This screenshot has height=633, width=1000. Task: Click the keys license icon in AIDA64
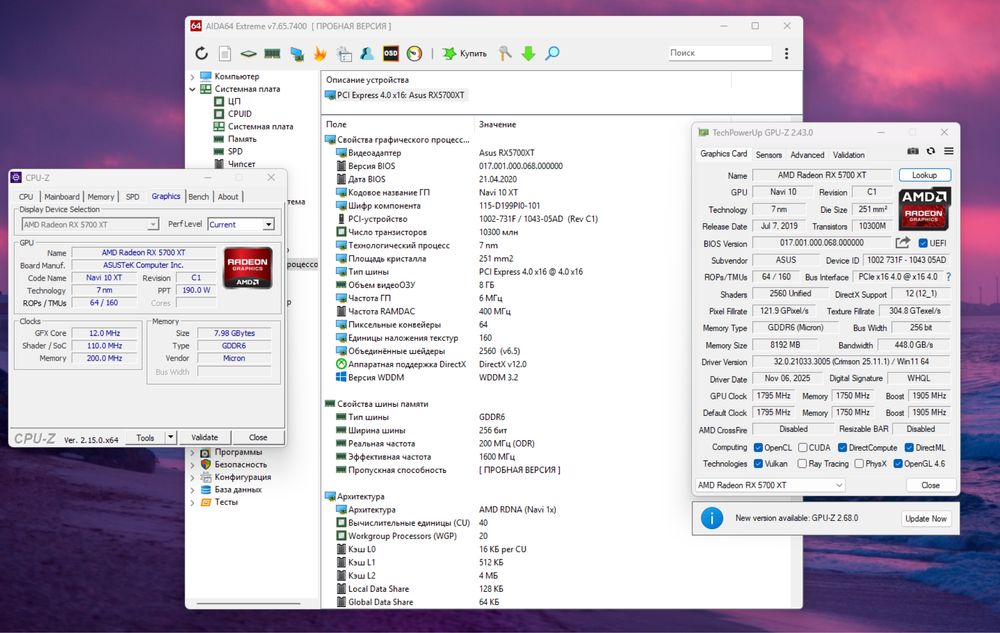[x=505, y=54]
